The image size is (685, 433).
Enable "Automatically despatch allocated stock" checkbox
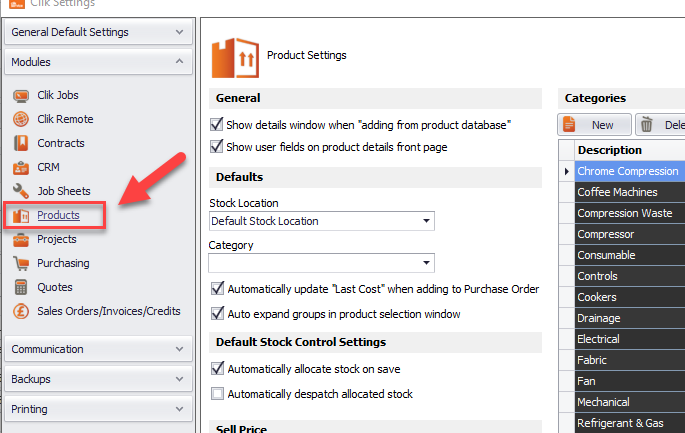coord(216,394)
